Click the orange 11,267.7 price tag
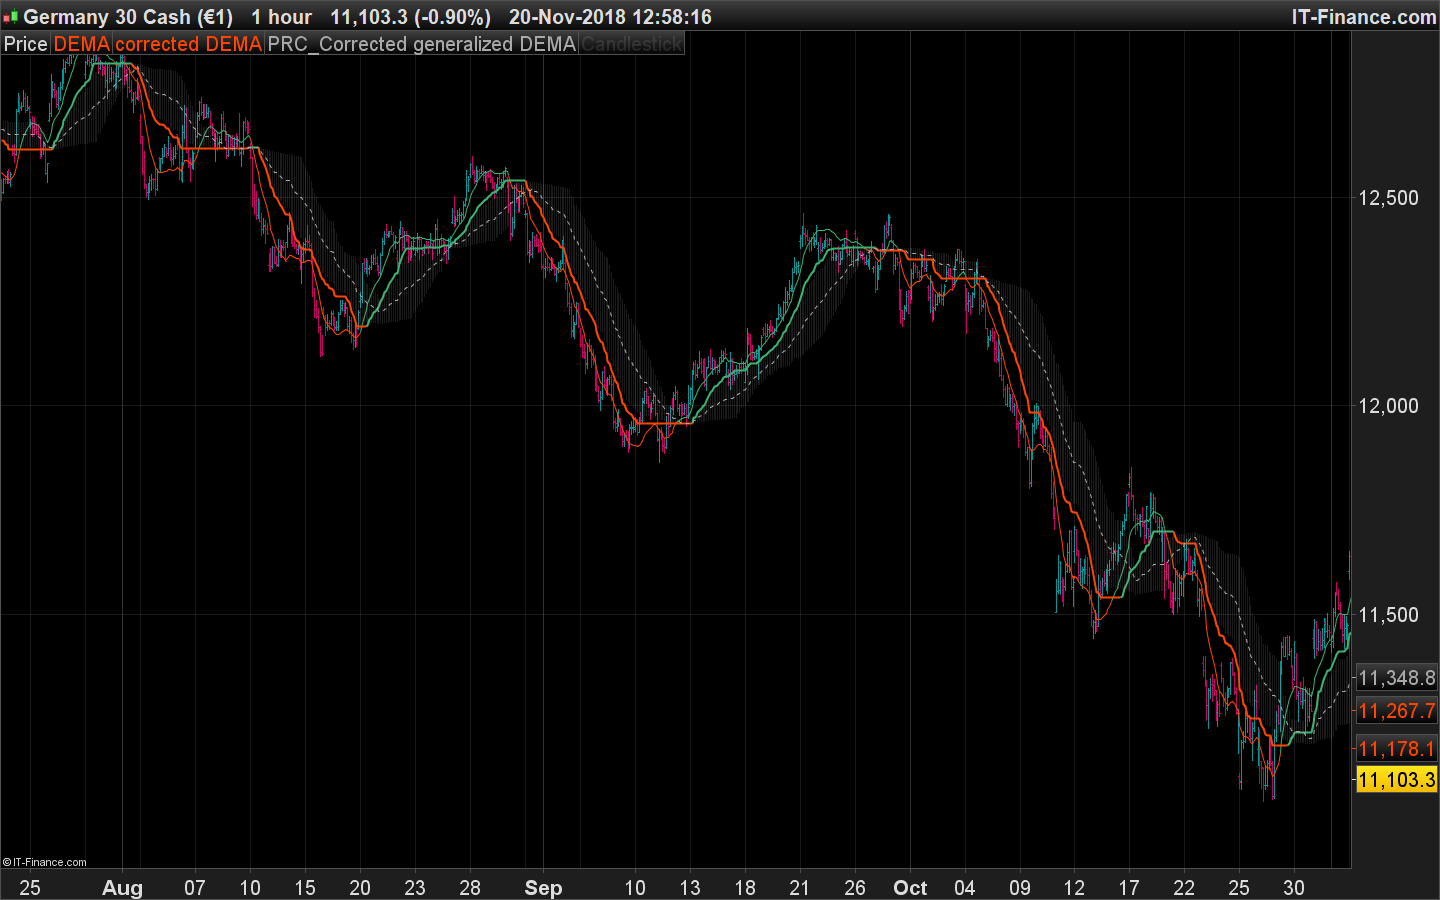This screenshot has width=1440, height=900. 1397,711
